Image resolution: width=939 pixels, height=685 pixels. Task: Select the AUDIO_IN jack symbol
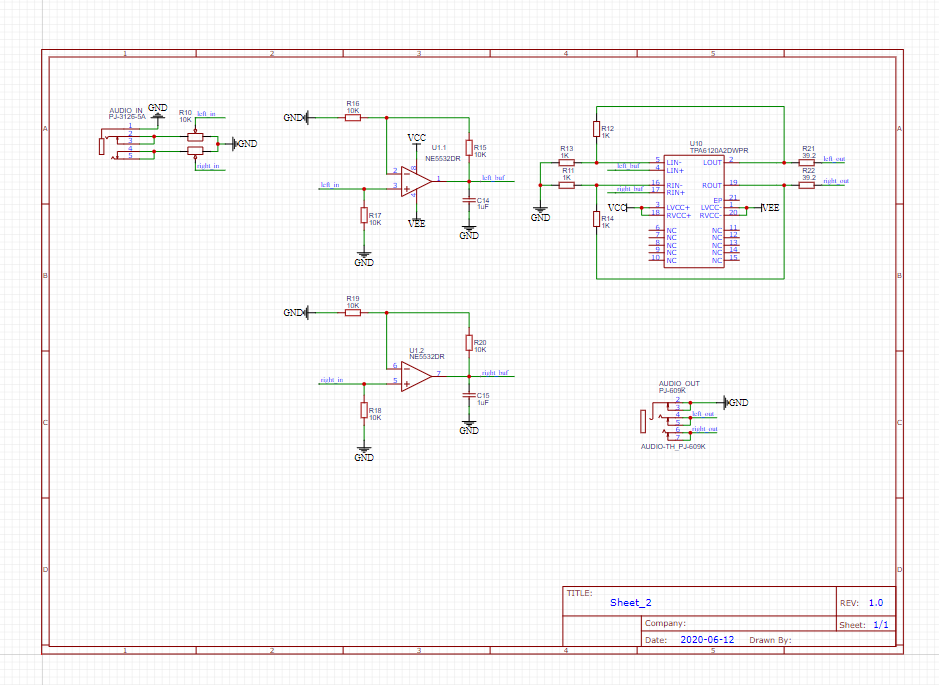pyautogui.click(x=120, y=144)
